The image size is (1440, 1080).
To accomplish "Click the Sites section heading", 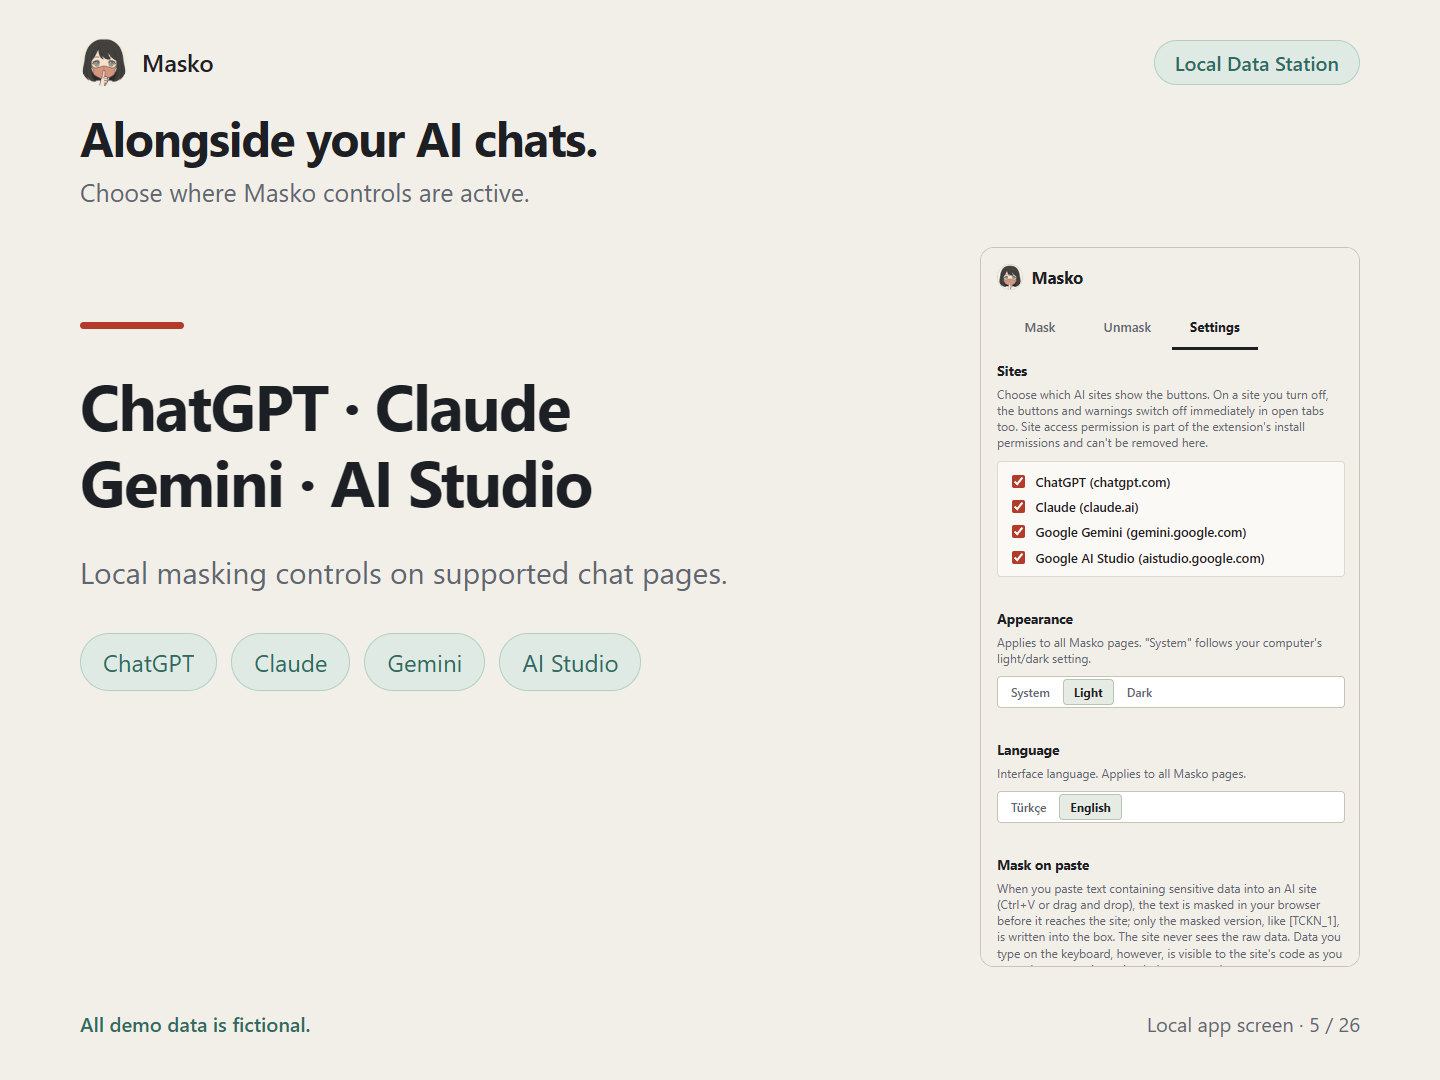I will pos(1012,371).
